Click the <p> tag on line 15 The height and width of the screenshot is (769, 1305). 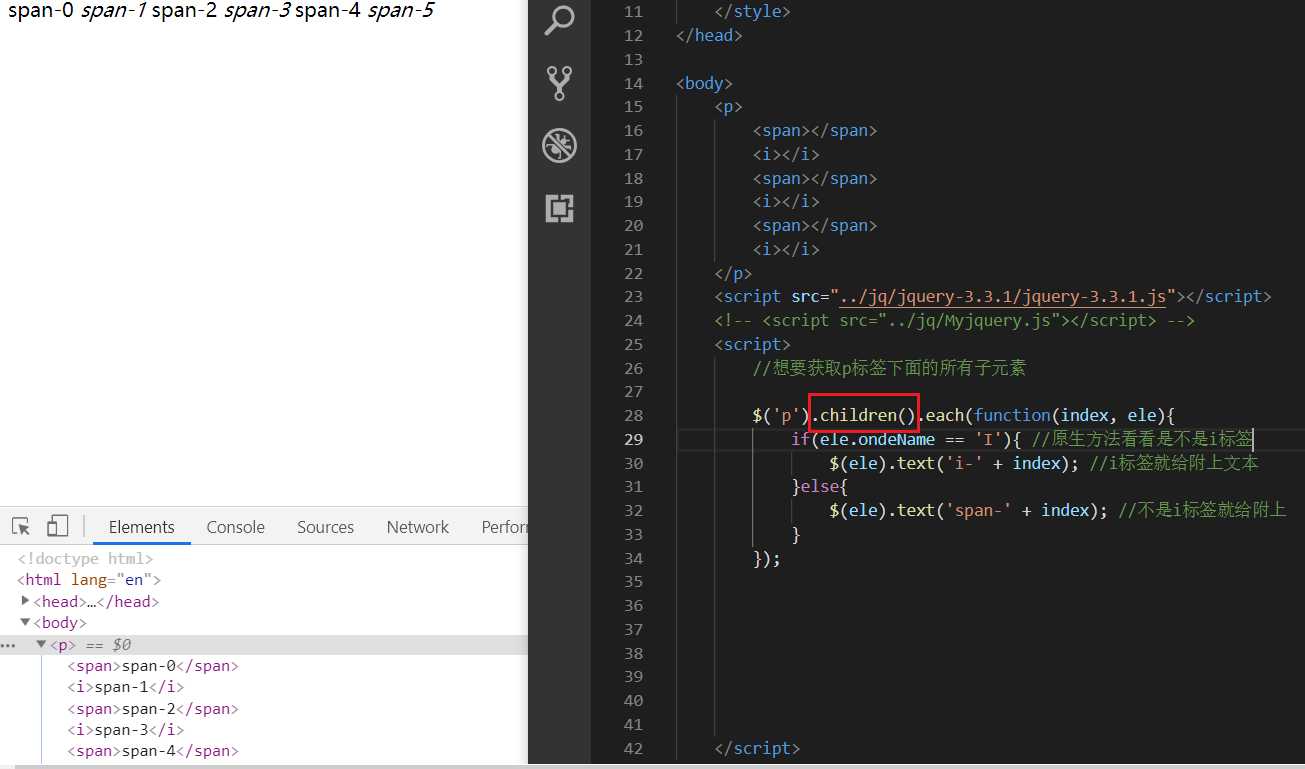(x=728, y=106)
